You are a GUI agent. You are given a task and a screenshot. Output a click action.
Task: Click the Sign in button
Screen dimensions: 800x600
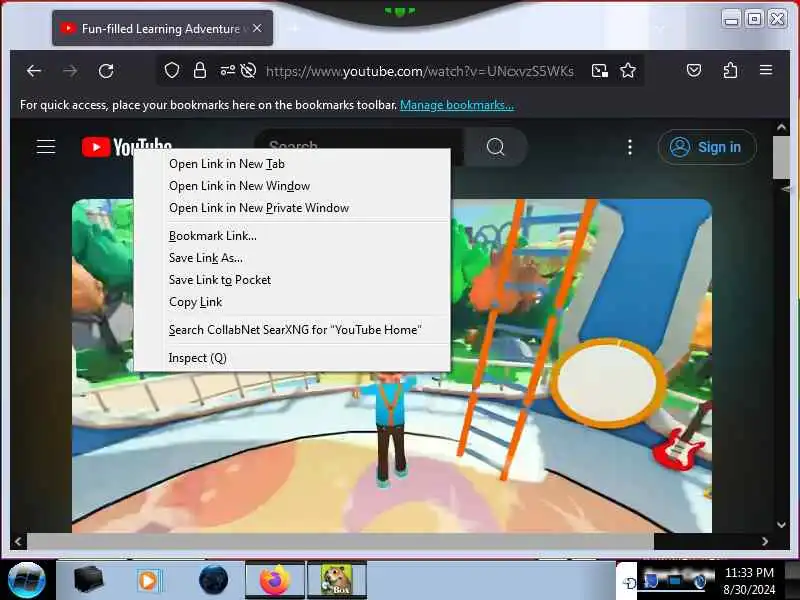click(707, 147)
